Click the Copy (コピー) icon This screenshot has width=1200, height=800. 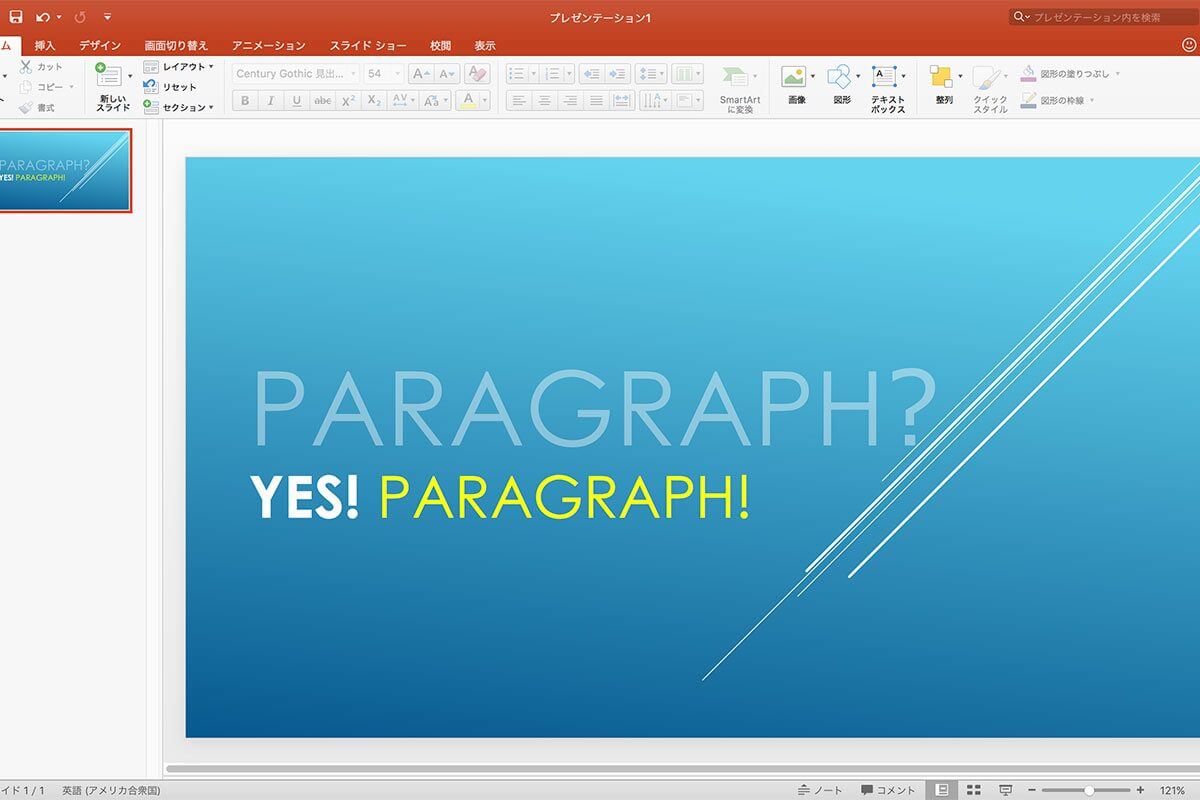click(x=26, y=87)
